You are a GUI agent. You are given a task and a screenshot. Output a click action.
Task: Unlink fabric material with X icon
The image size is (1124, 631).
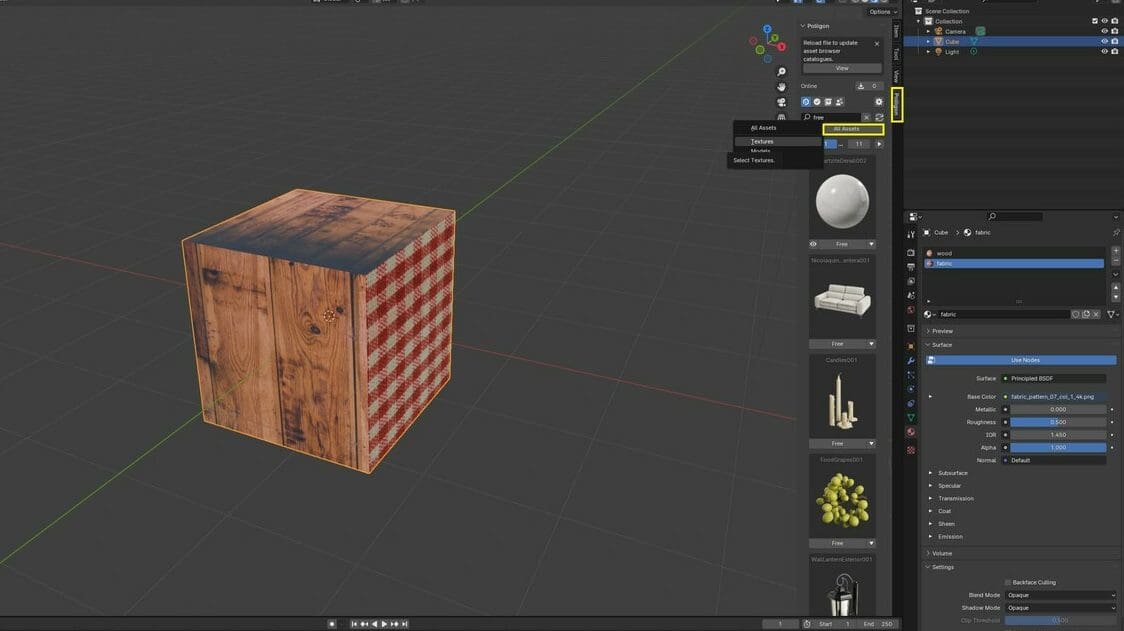1096,314
